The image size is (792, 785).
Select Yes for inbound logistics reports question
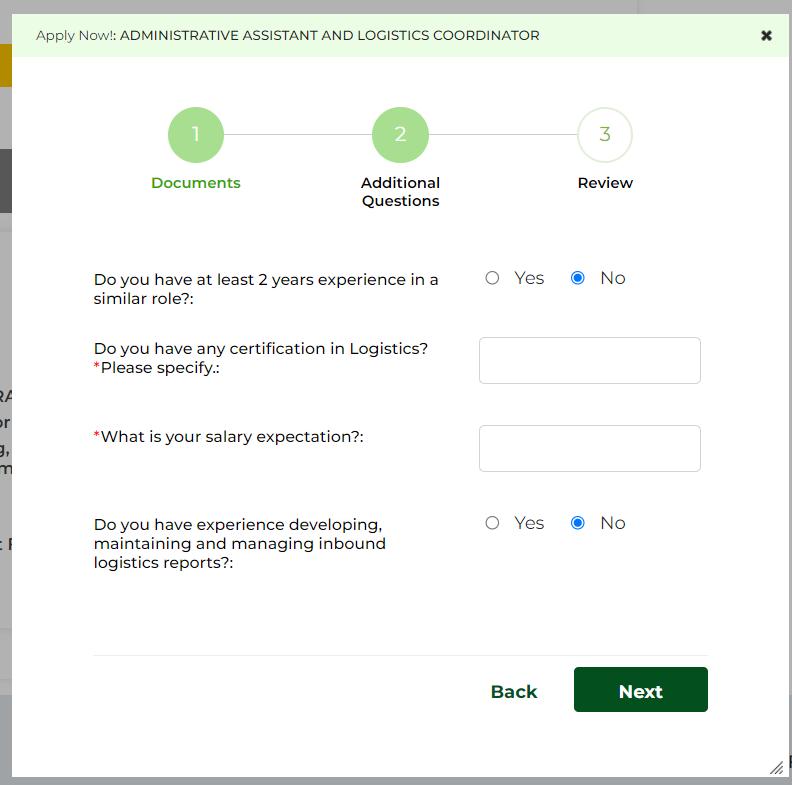click(492, 523)
